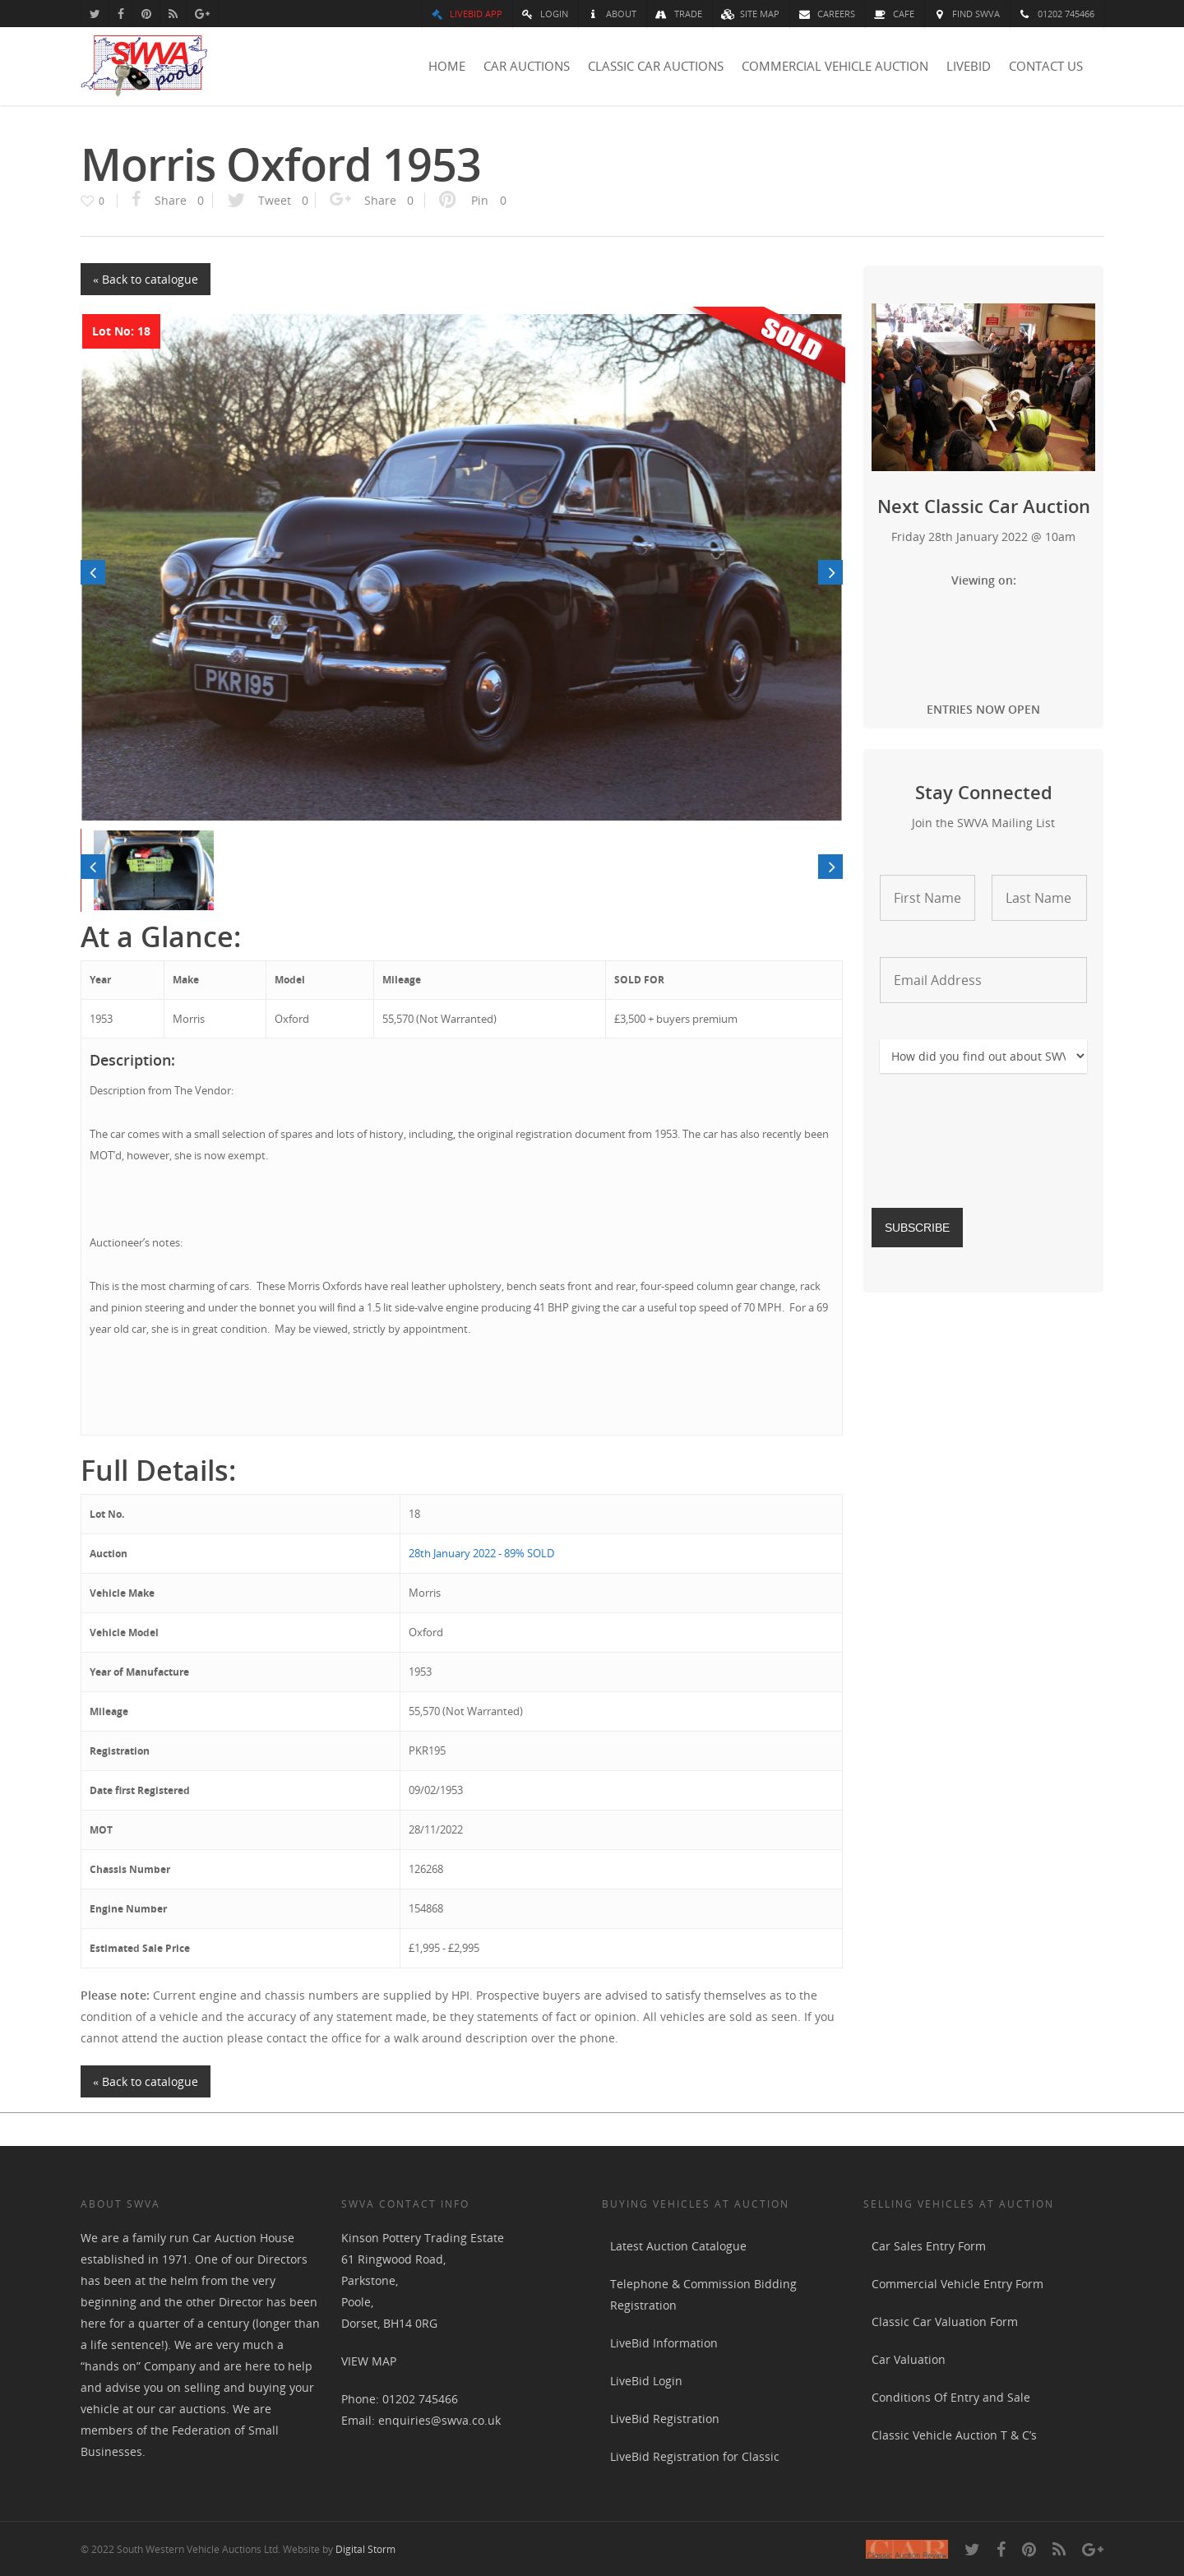Select the boot photo thumbnail

coord(154,870)
